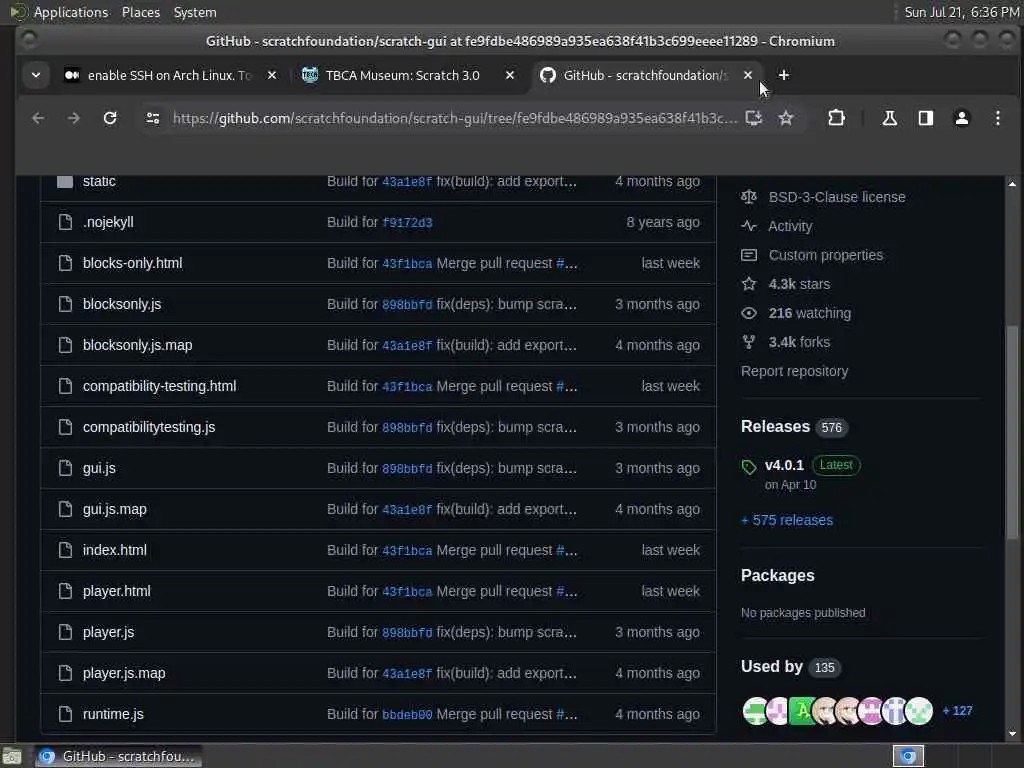This screenshot has height=768, width=1024.
Task: Open blocksonly.js.map file
Action: [137, 345]
